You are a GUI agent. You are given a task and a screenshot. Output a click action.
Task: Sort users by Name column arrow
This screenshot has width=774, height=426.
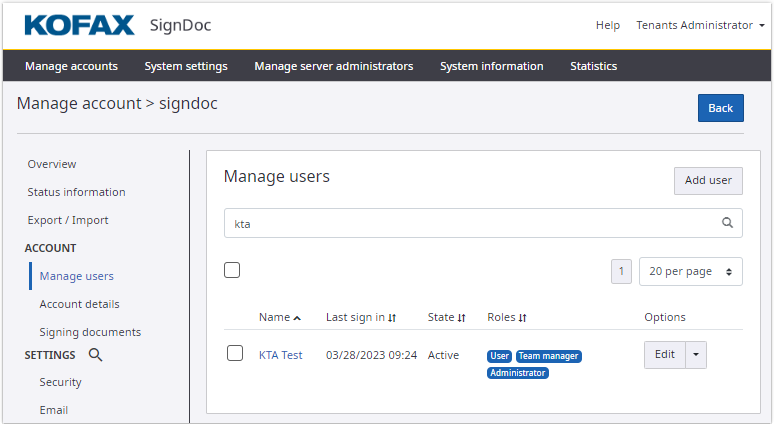297,318
